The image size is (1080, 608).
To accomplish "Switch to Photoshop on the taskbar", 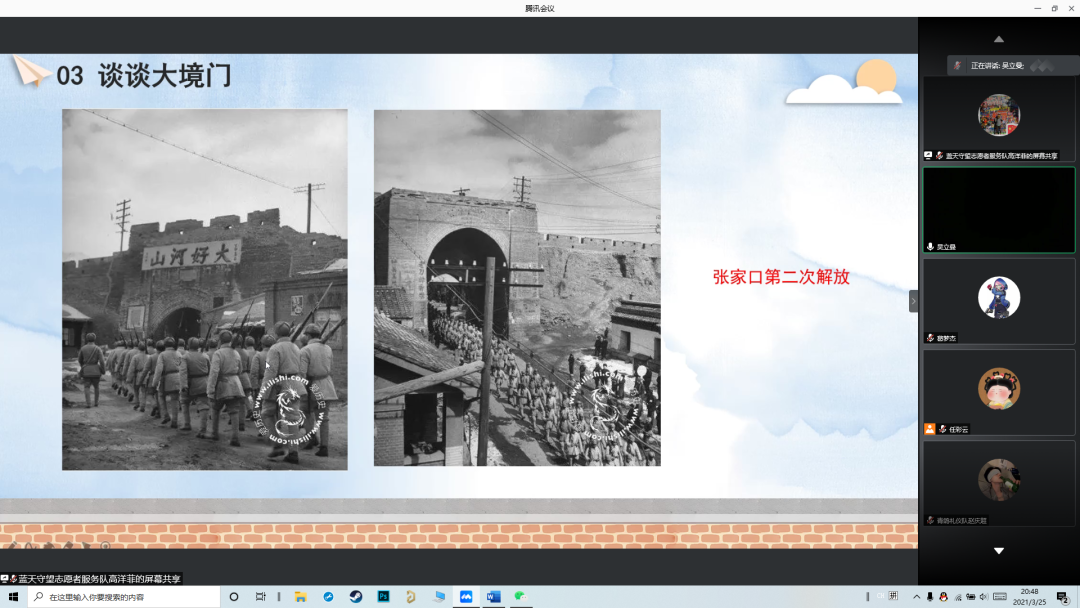I will click(x=383, y=597).
